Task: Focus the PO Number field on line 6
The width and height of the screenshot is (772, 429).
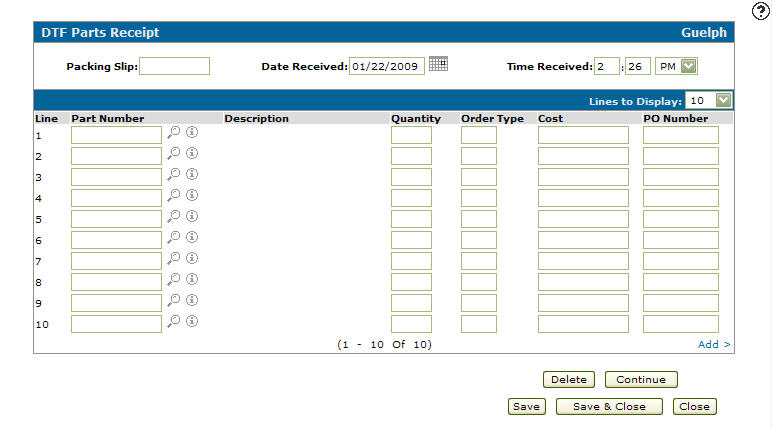Action: click(681, 240)
